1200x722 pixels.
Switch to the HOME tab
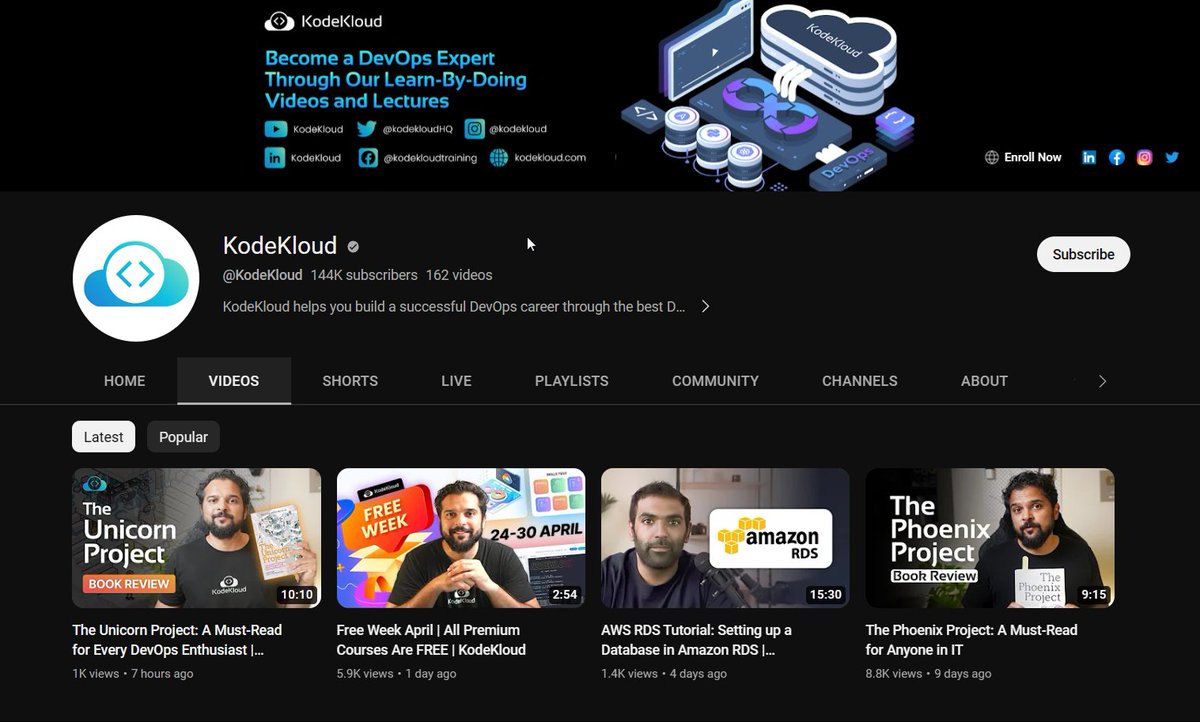click(x=125, y=381)
